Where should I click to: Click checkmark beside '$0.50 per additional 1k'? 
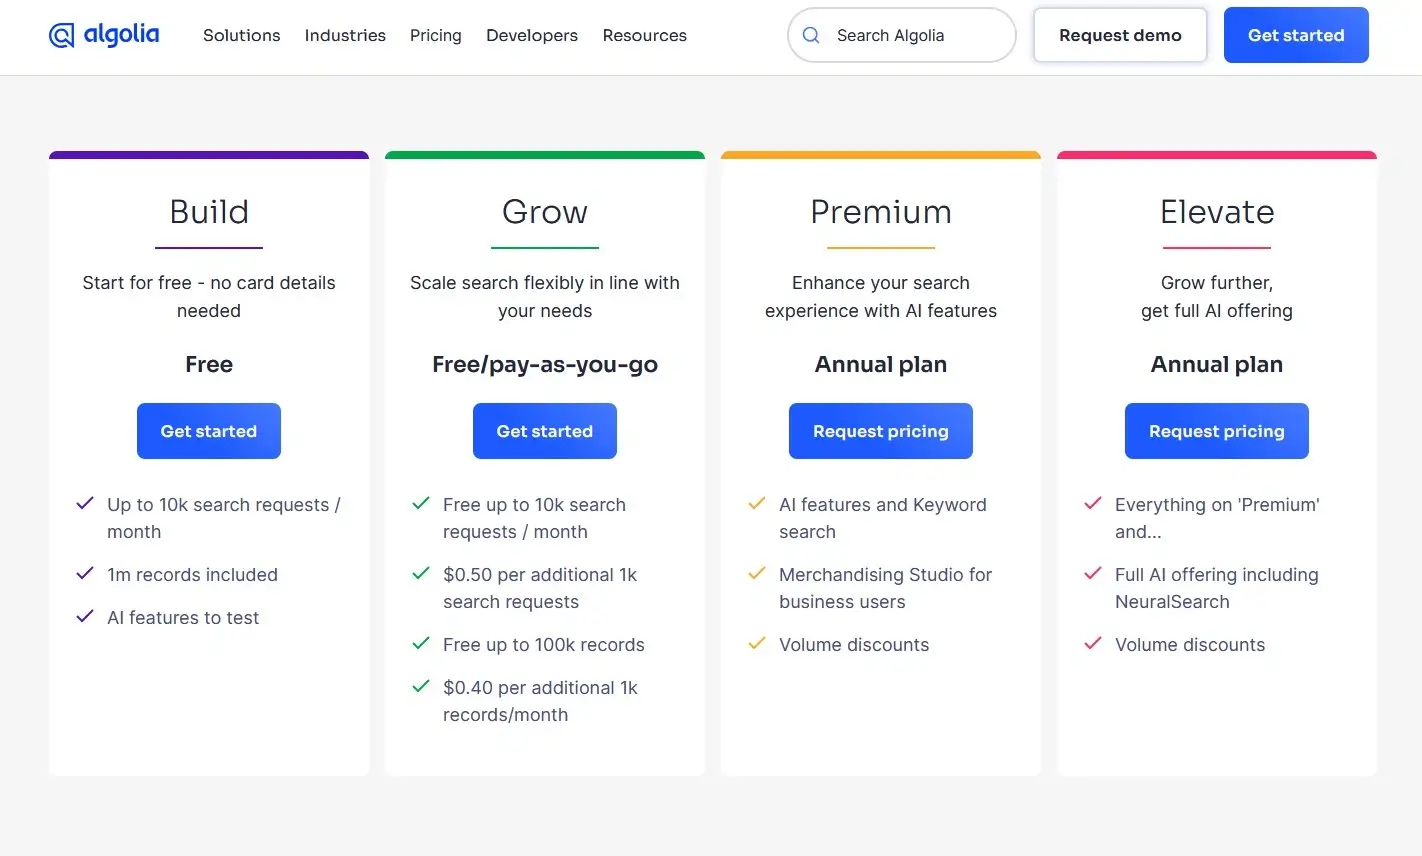[x=421, y=573]
